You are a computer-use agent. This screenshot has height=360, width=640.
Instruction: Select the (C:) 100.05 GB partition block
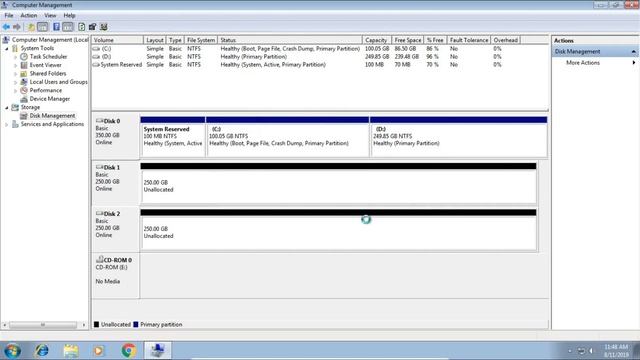pyautogui.click(x=288, y=137)
